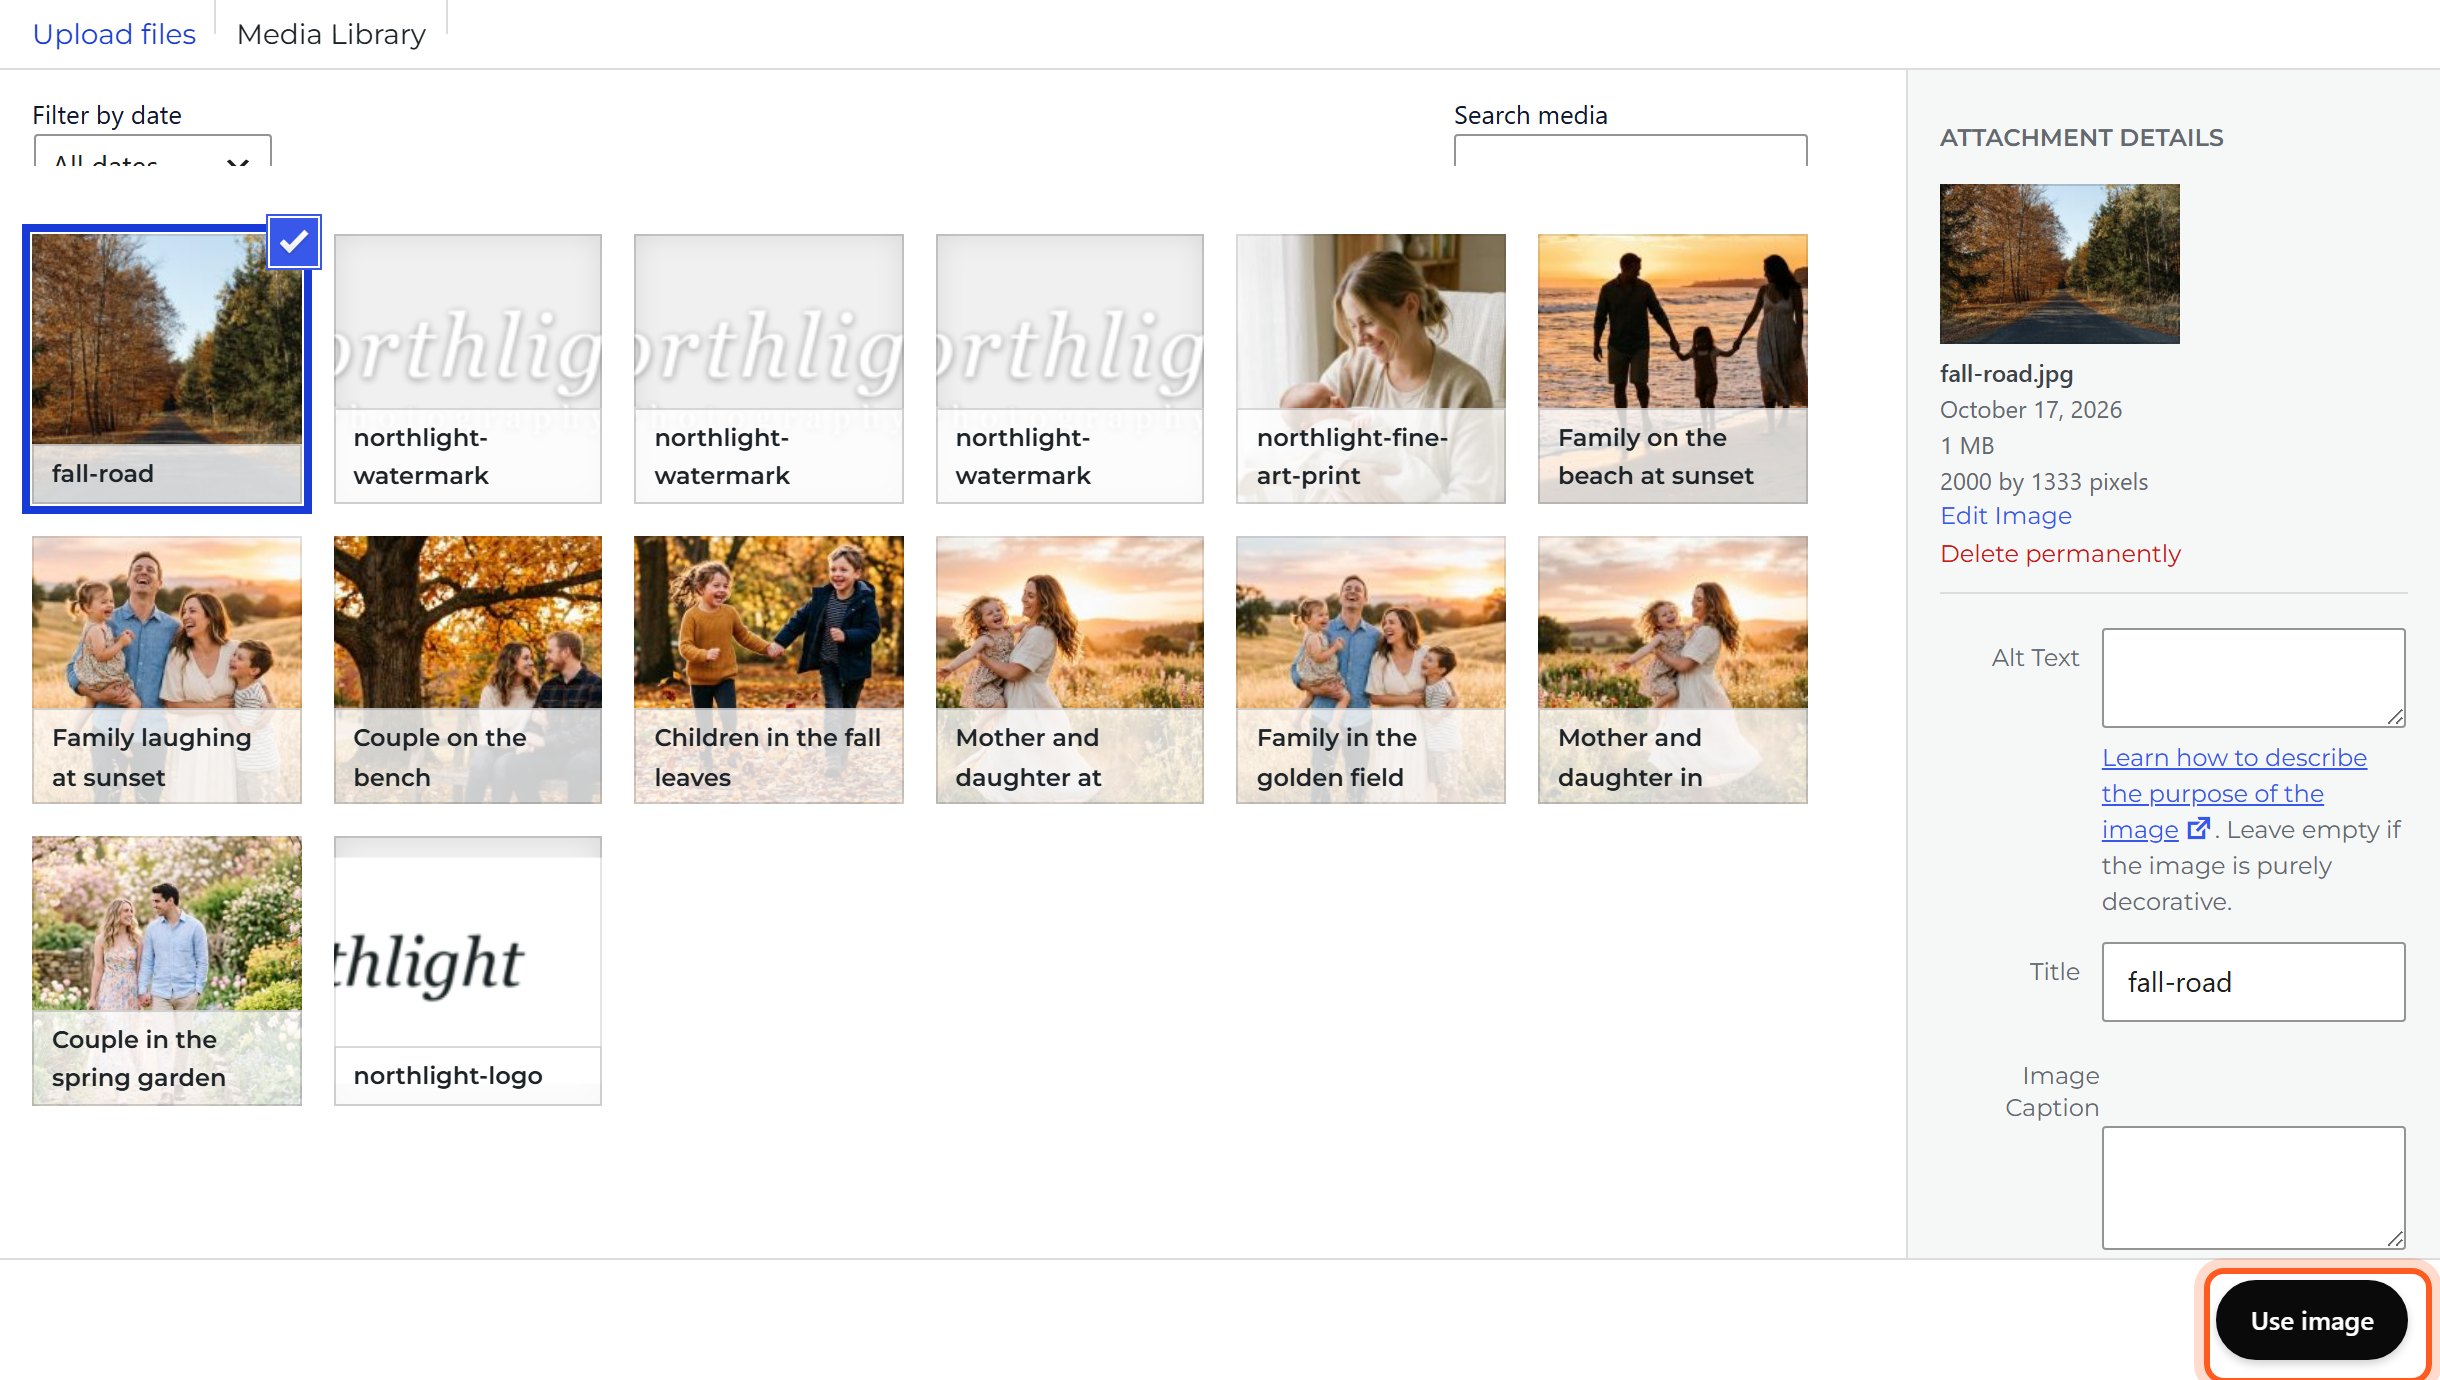Click in the Image Caption textarea

tap(2253, 1188)
